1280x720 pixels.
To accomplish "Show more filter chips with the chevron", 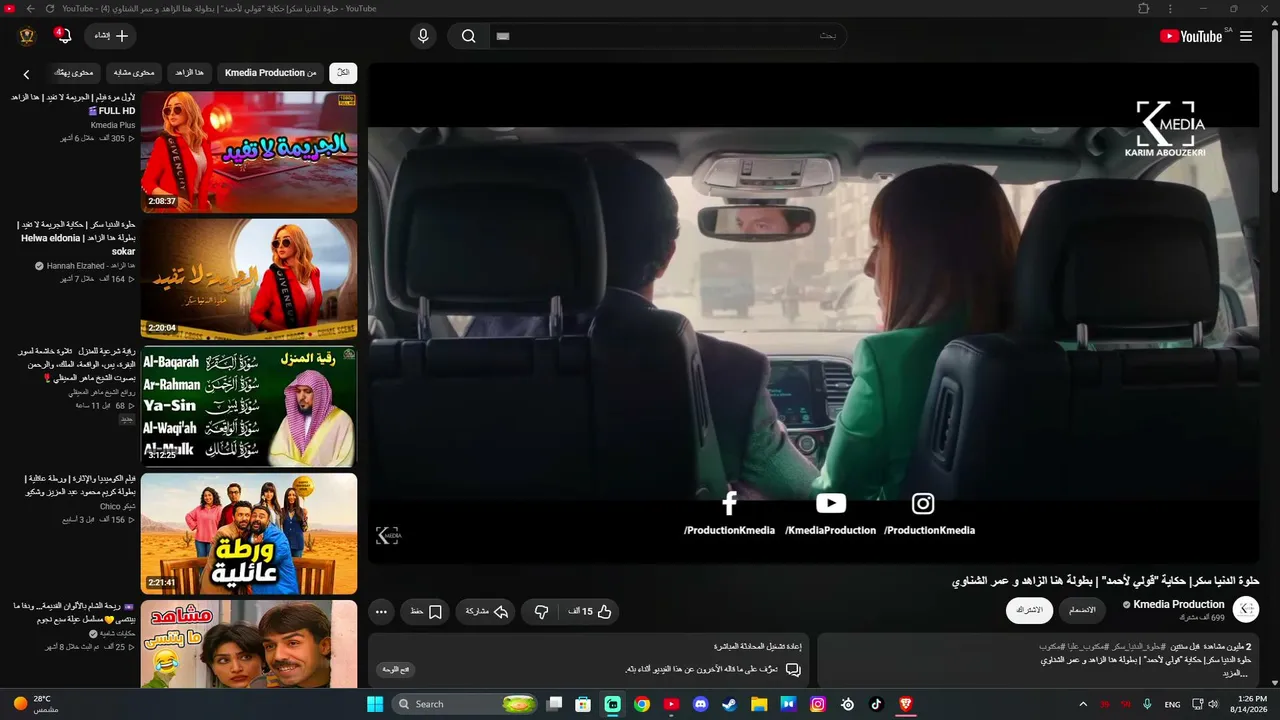I will pos(26,74).
